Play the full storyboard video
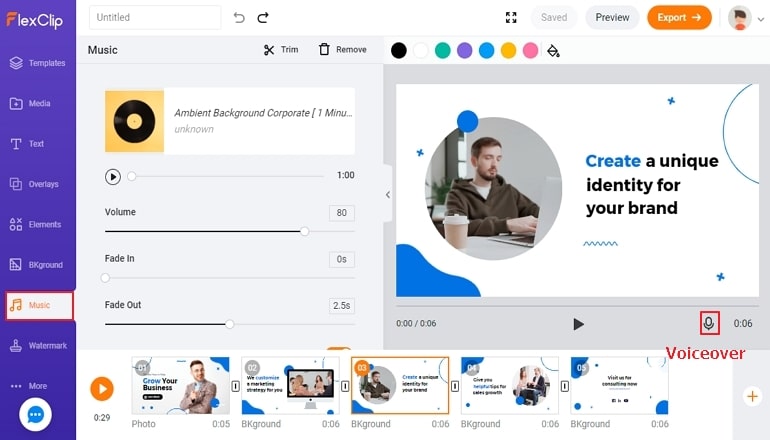Screen dimensions: 770x440 (x=102, y=389)
